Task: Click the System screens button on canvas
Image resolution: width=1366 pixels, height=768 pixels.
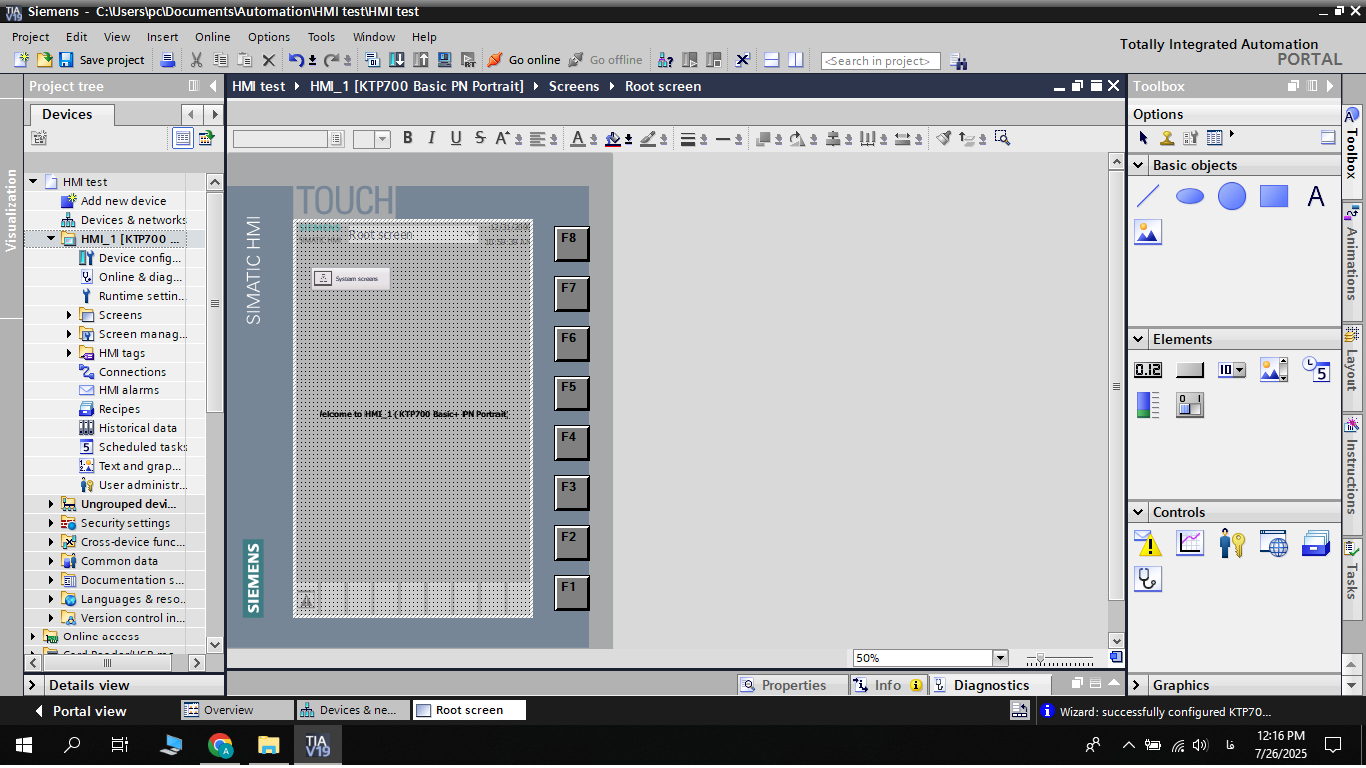Action: (350, 278)
